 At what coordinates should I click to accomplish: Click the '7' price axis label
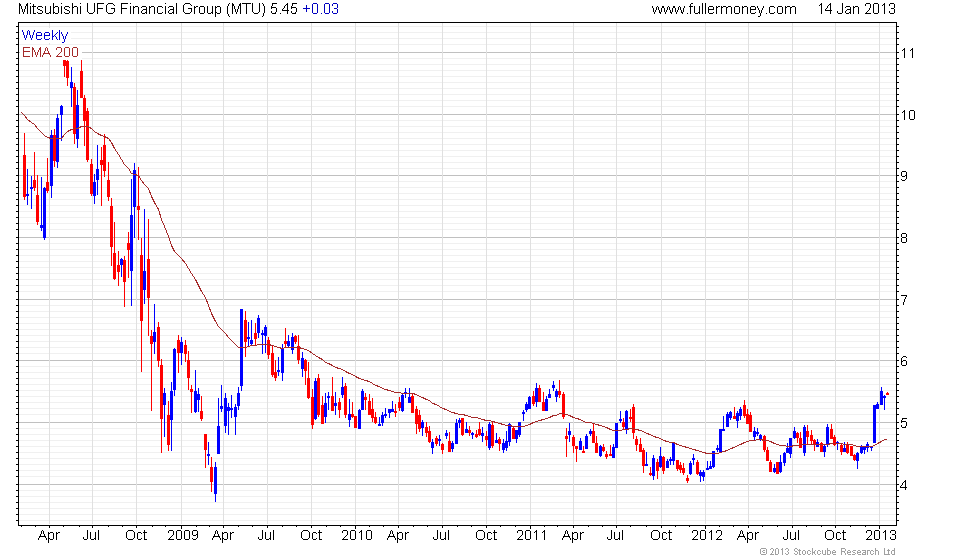point(904,300)
